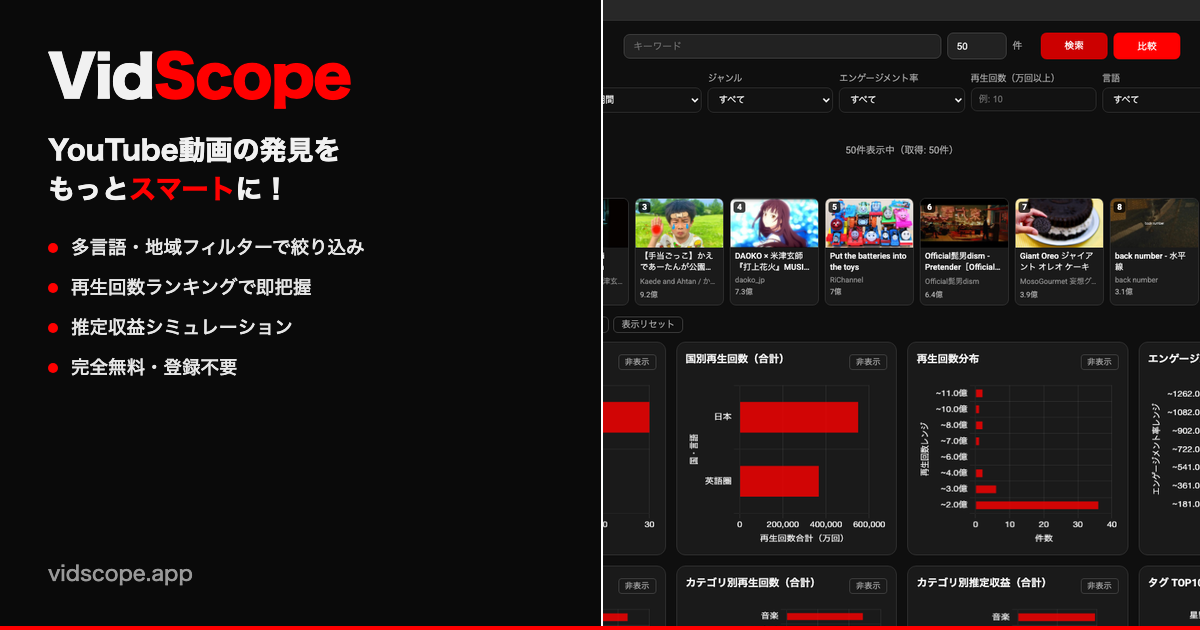Click the ~2.0億 bar in distribution chart

click(x=1037, y=505)
